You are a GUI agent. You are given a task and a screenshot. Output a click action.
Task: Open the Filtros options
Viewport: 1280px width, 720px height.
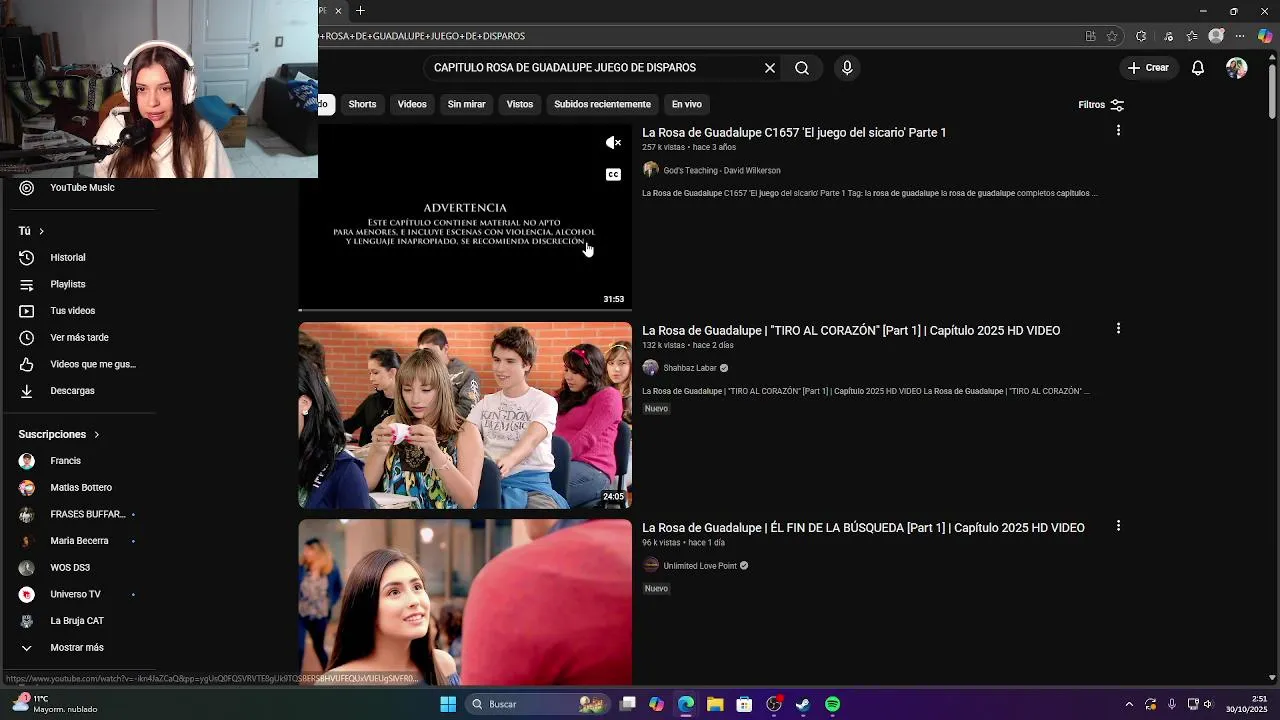[x=1101, y=105]
